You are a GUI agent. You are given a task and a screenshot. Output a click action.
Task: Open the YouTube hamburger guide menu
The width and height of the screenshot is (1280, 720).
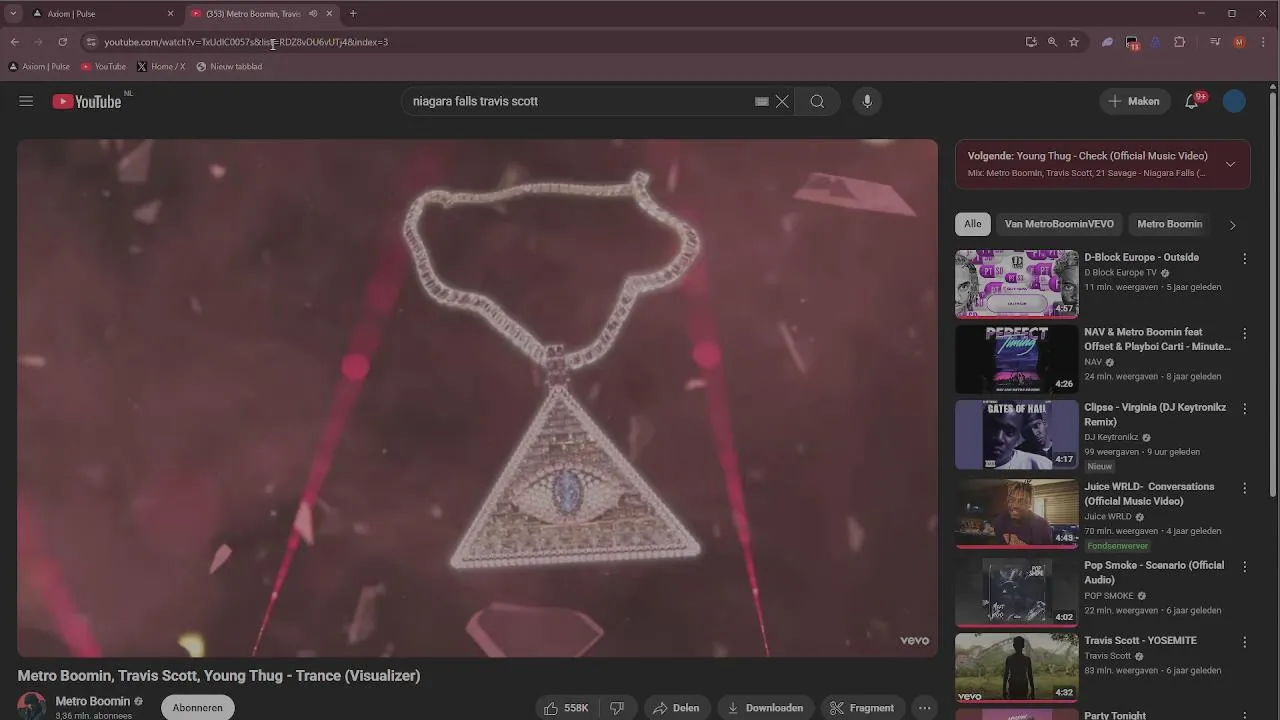[26, 101]
